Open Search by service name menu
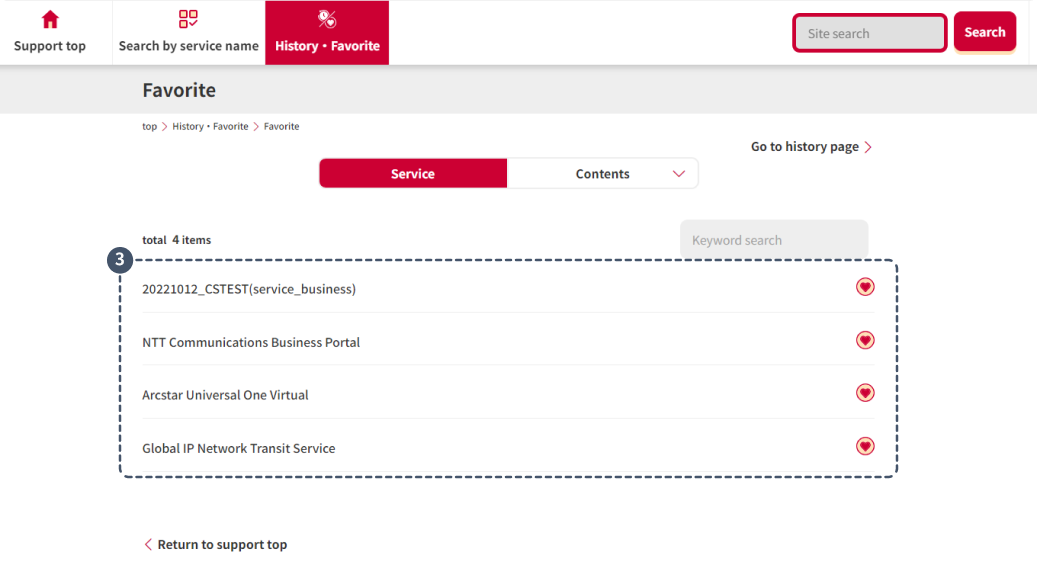The height and width of the screenshot is (565, 1037). [188, 46]
